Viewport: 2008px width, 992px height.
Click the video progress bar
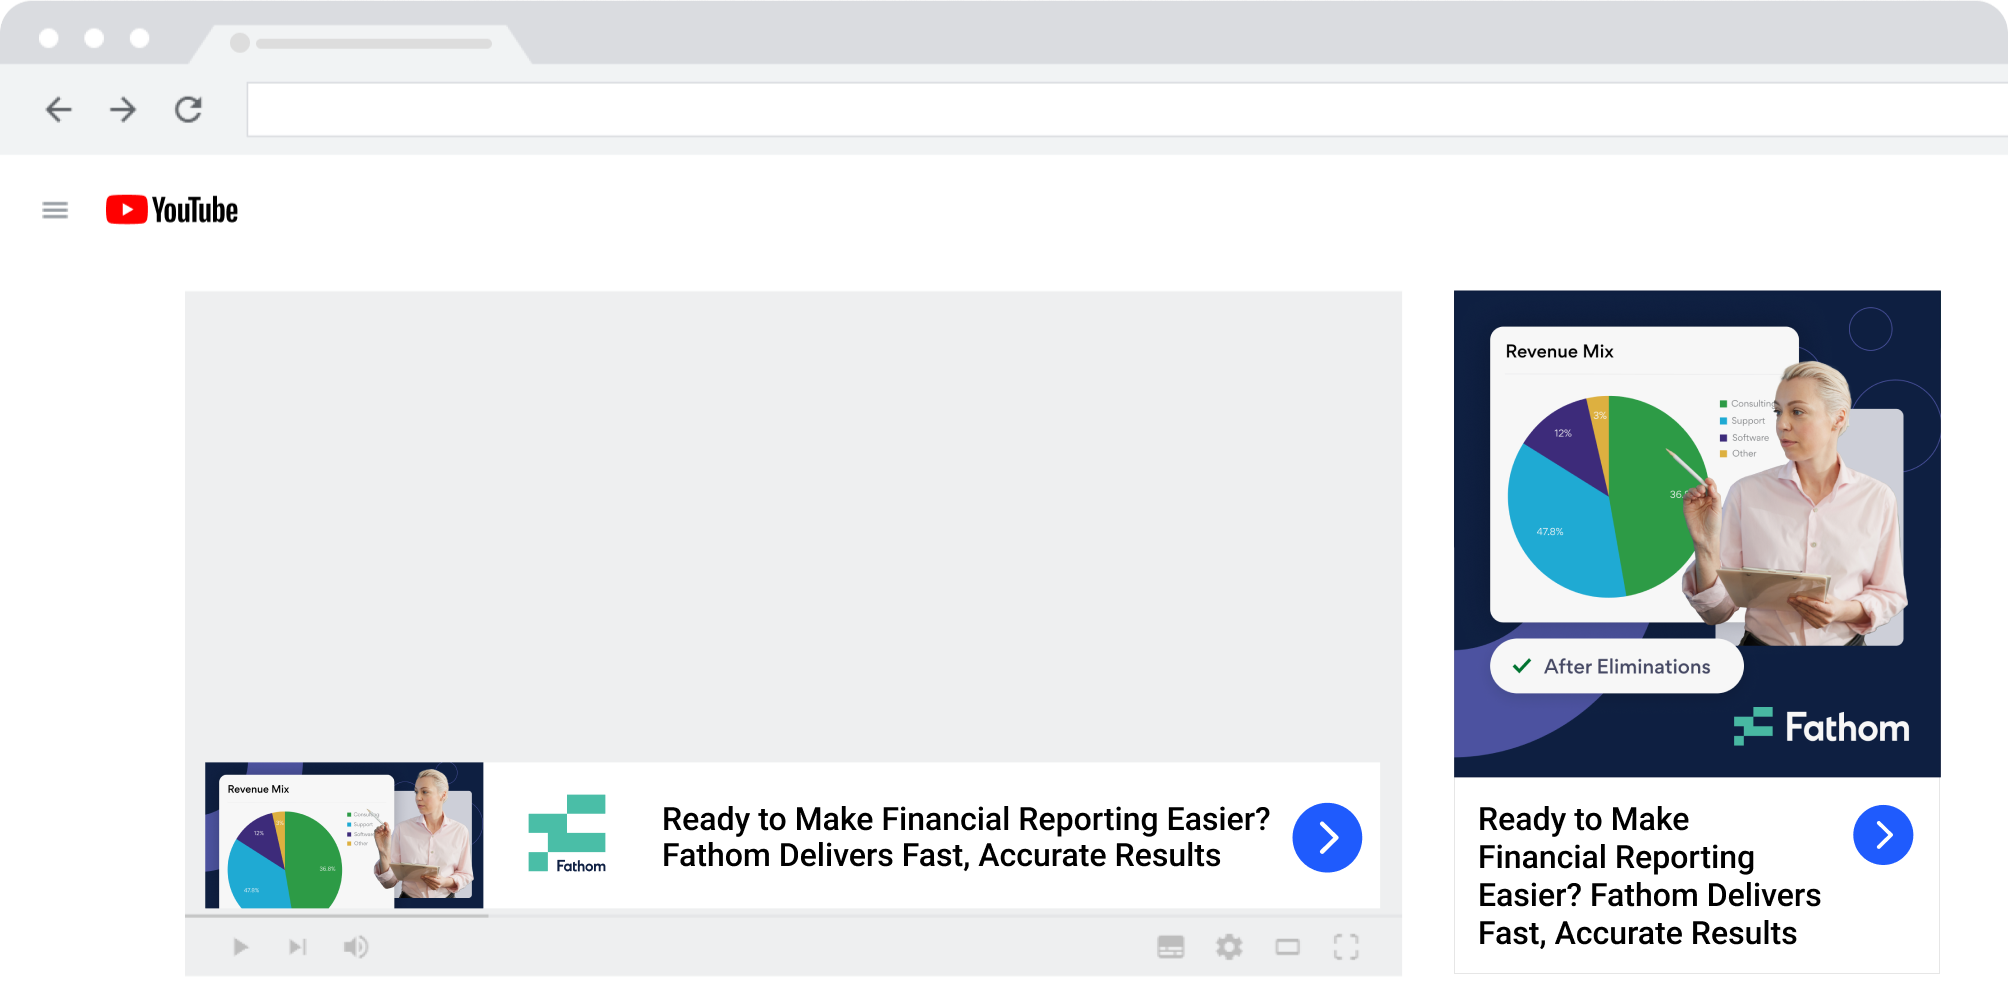pyautogui.click(x=793, y=915)
